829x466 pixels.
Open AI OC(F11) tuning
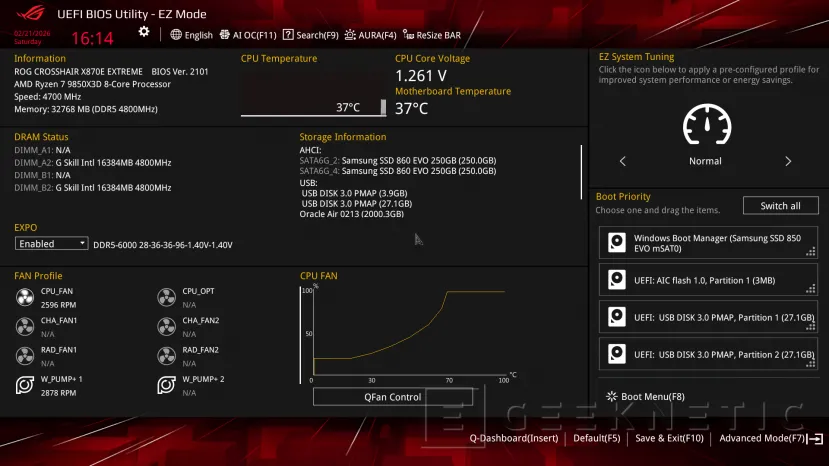coord(248,35)
